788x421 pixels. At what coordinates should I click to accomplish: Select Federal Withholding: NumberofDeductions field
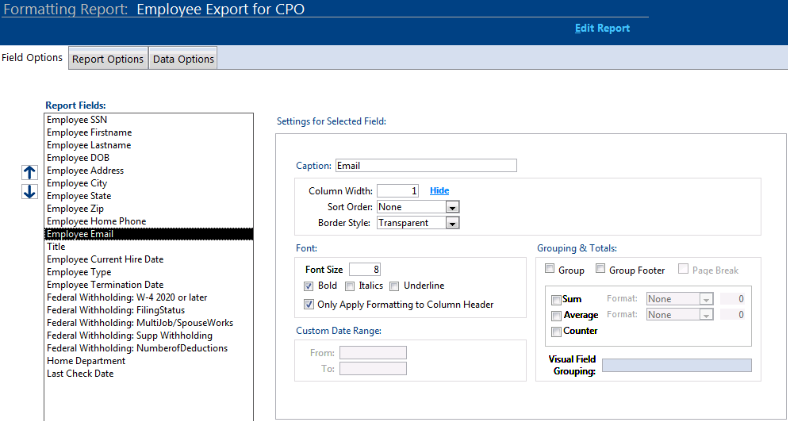(149, 348)
